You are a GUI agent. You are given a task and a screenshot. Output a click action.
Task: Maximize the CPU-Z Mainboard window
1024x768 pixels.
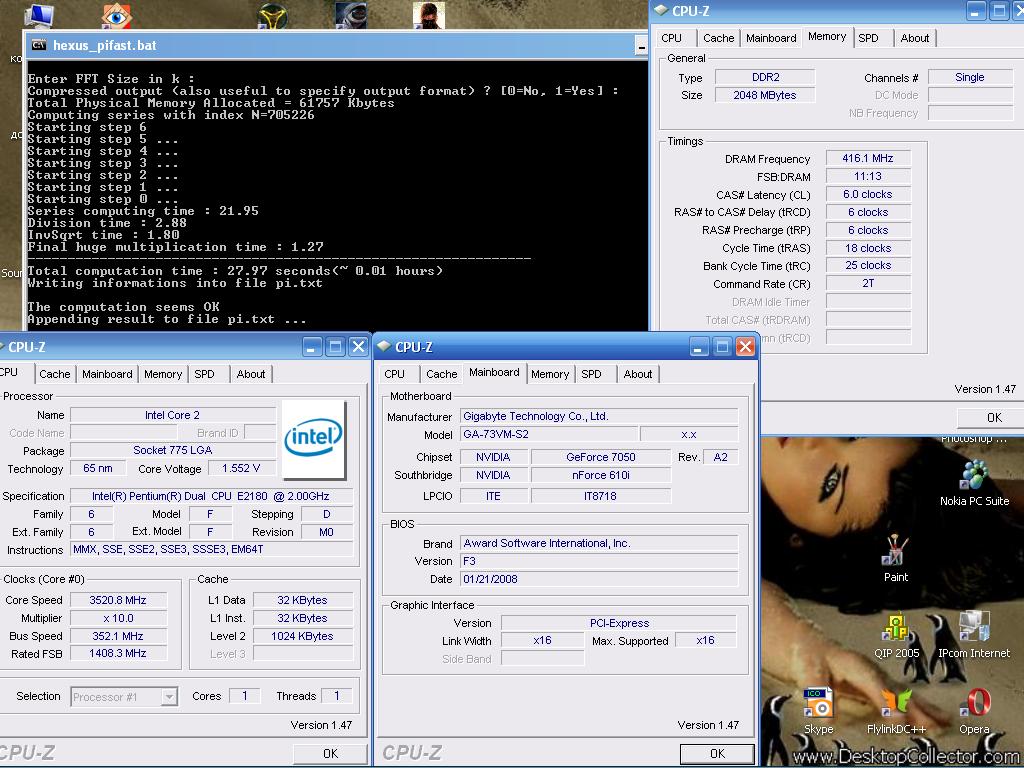click(x=722, y=346)
